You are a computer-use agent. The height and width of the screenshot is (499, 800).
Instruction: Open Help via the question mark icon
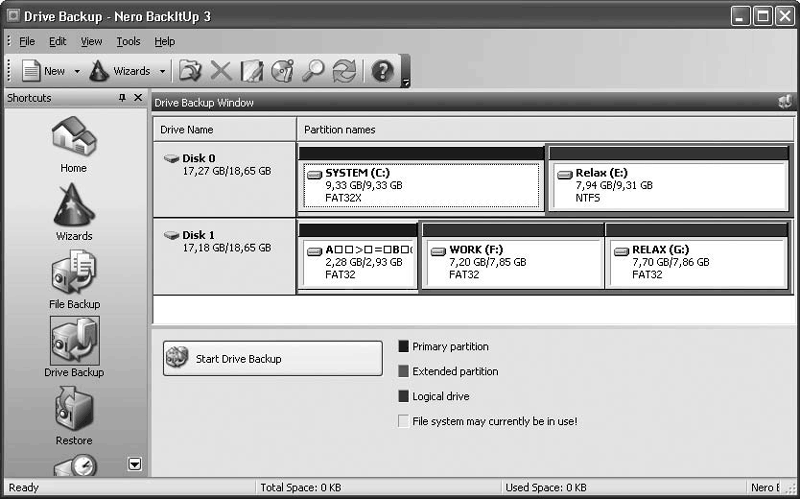[381, 71]
